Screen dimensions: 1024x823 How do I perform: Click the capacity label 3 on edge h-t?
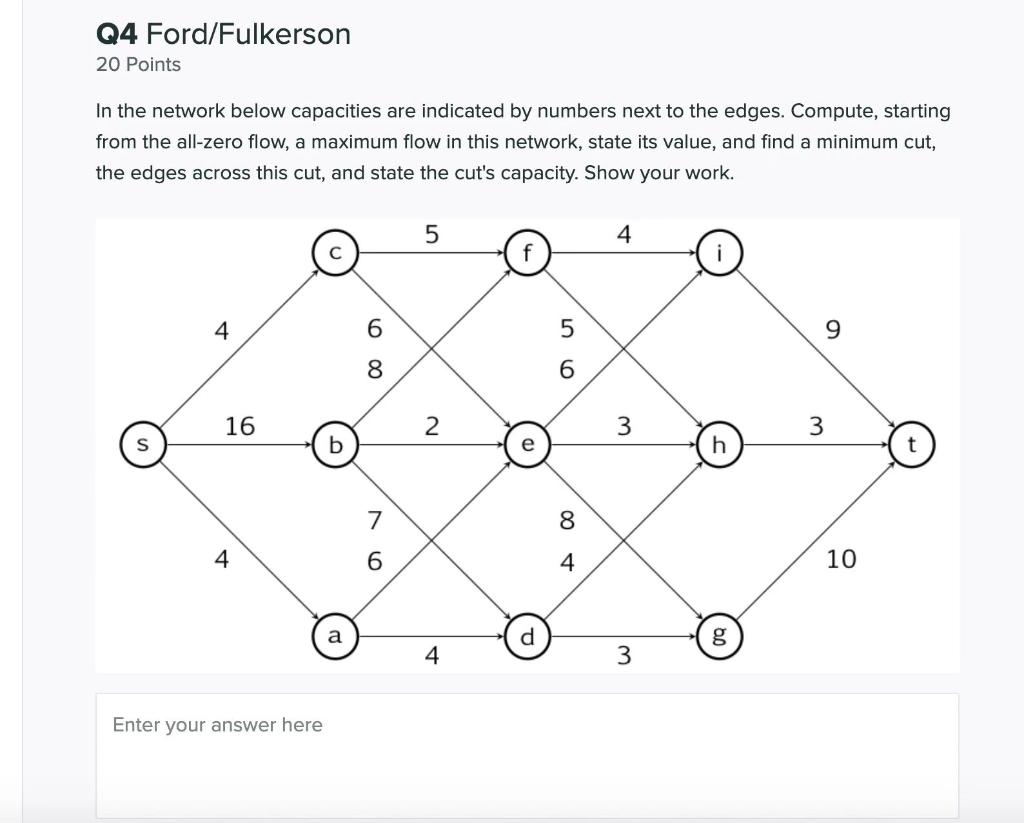coord(817,425)
